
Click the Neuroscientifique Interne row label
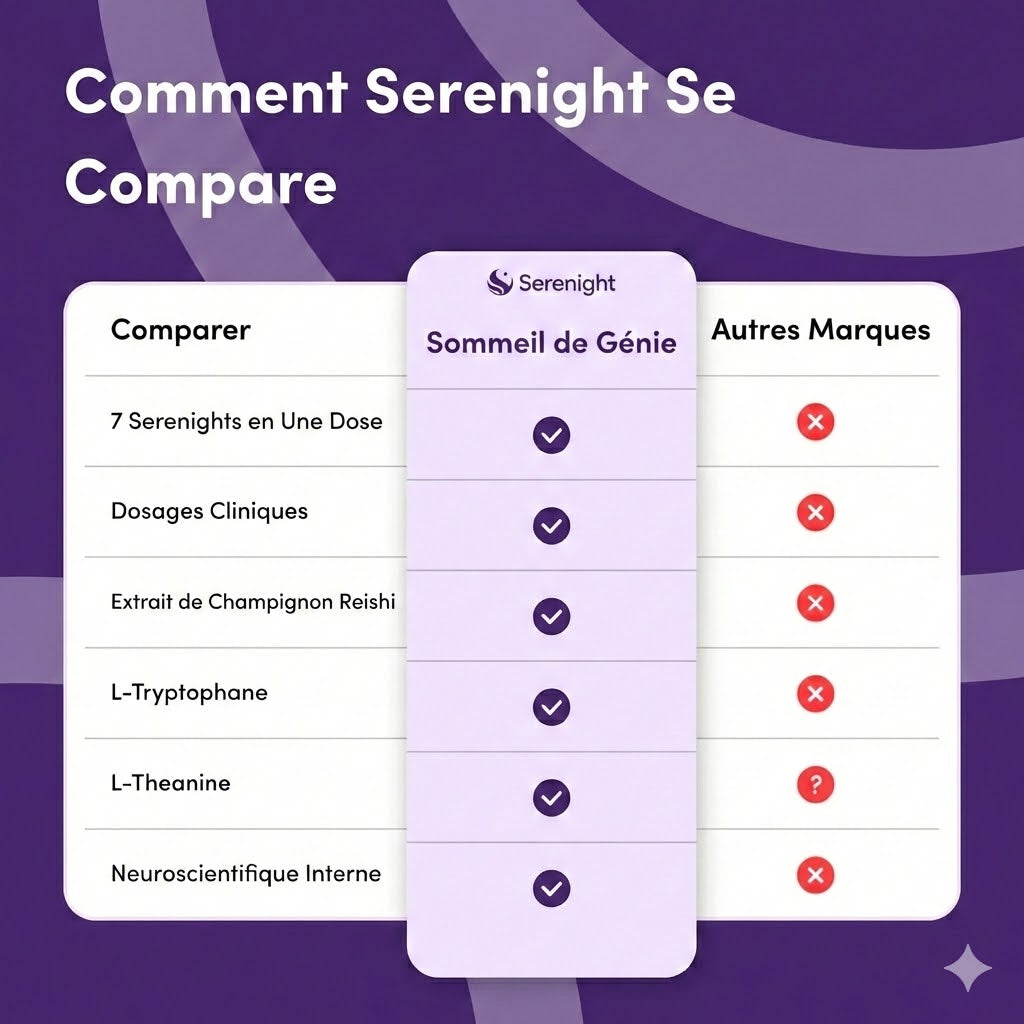pos(246,874)
